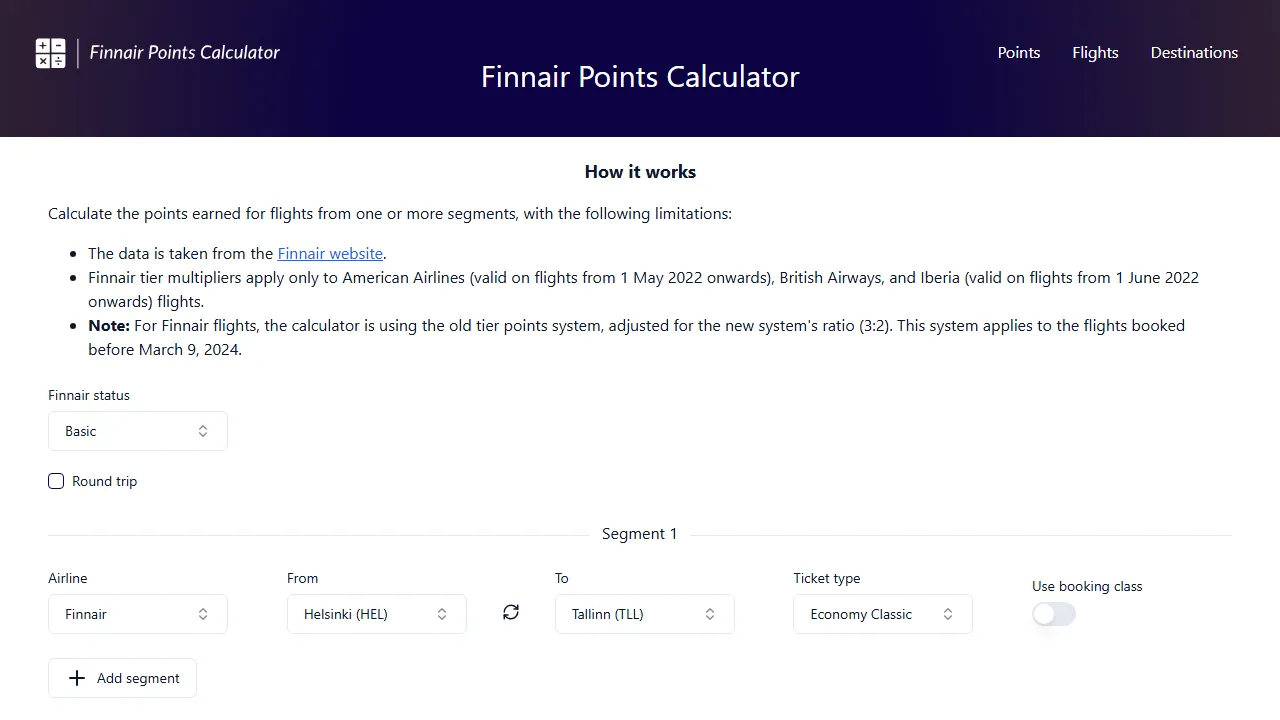
Task: Open the Destinations navigation item
Action: (1194, 52)
